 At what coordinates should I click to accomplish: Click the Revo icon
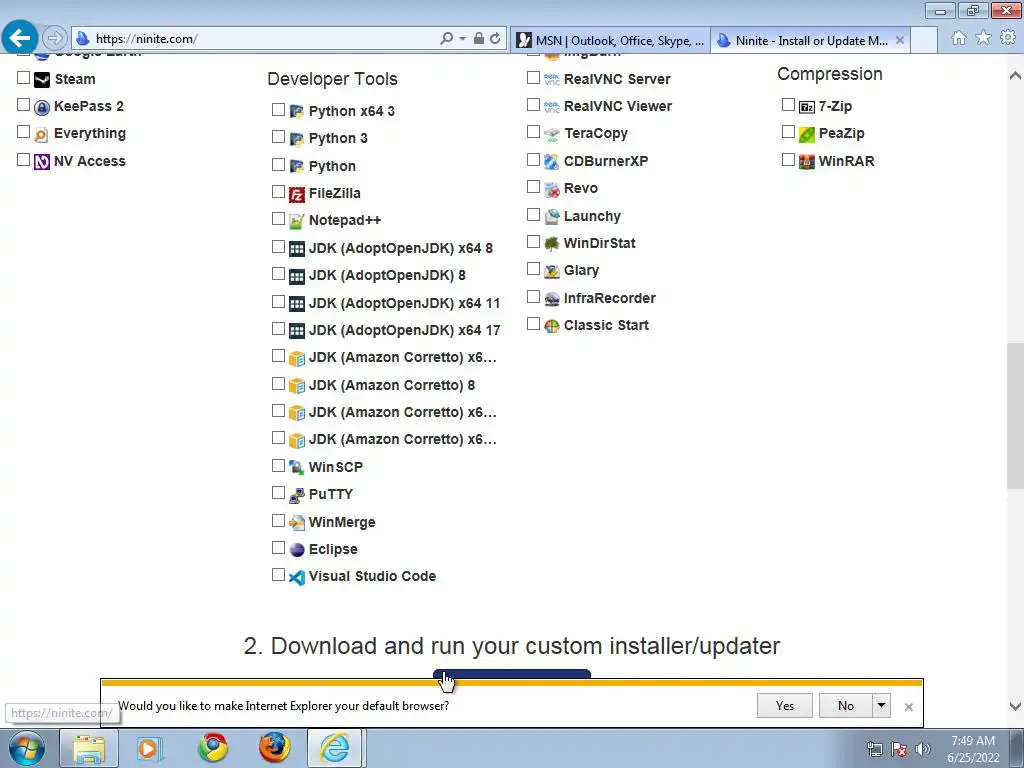point(552,189)
